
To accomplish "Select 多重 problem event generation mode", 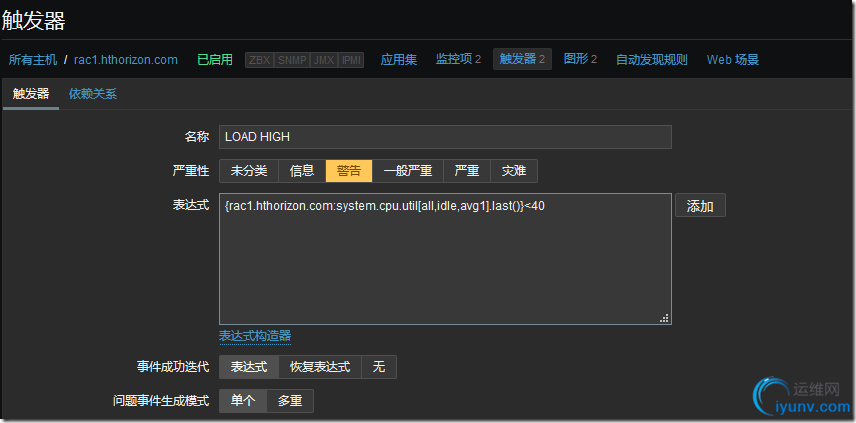I will (290, 401).
